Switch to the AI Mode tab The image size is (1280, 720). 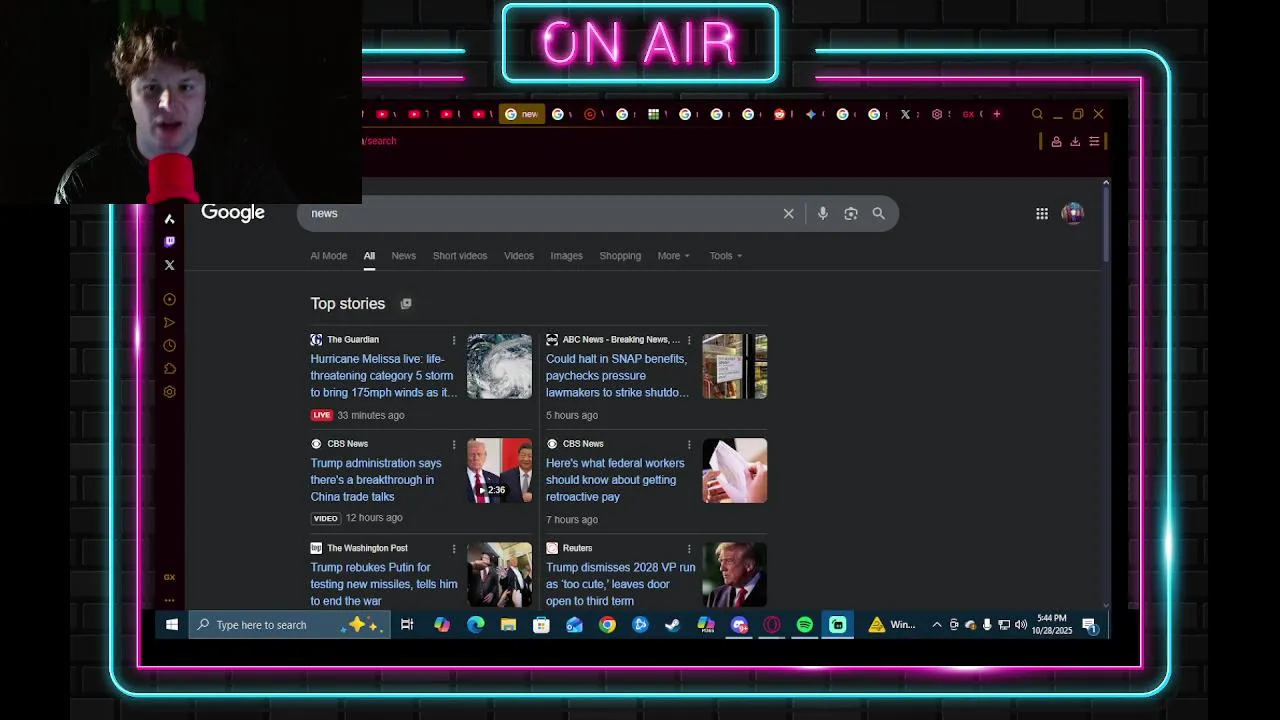pyautogui.click(x=328, y=256)
